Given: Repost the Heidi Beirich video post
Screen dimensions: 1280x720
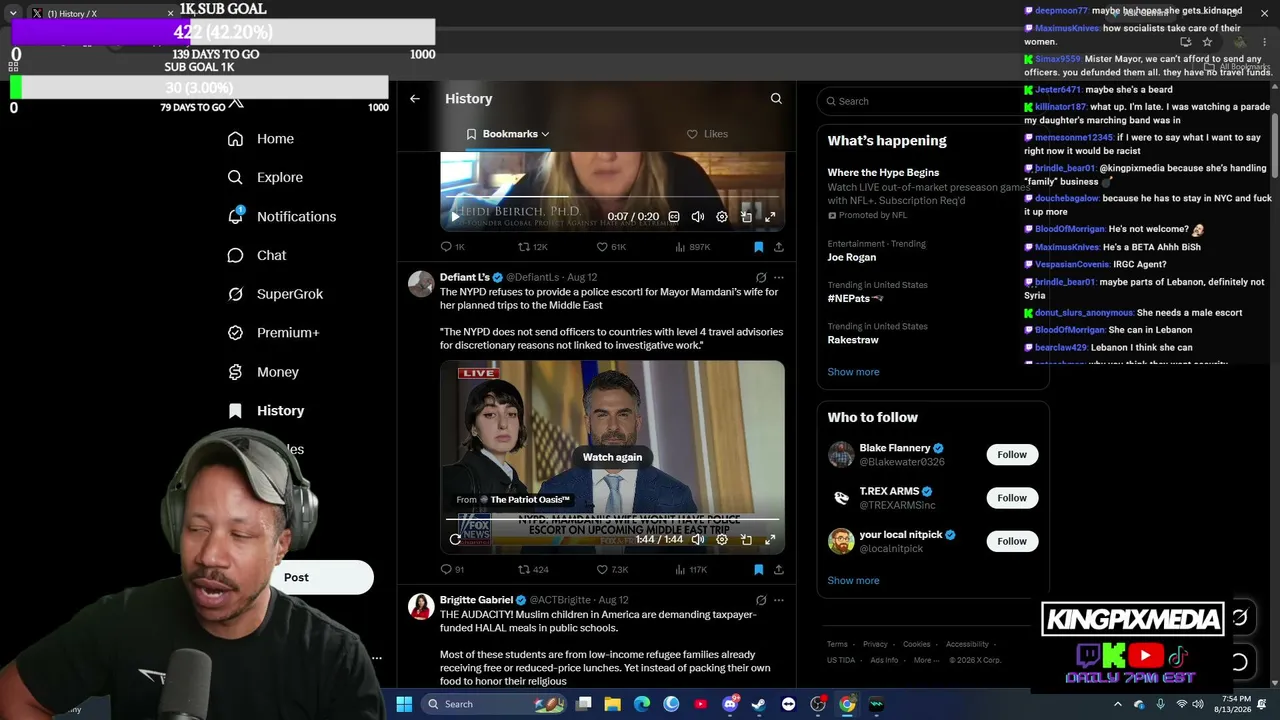Looking at the screenshot, I should [533, 246].
